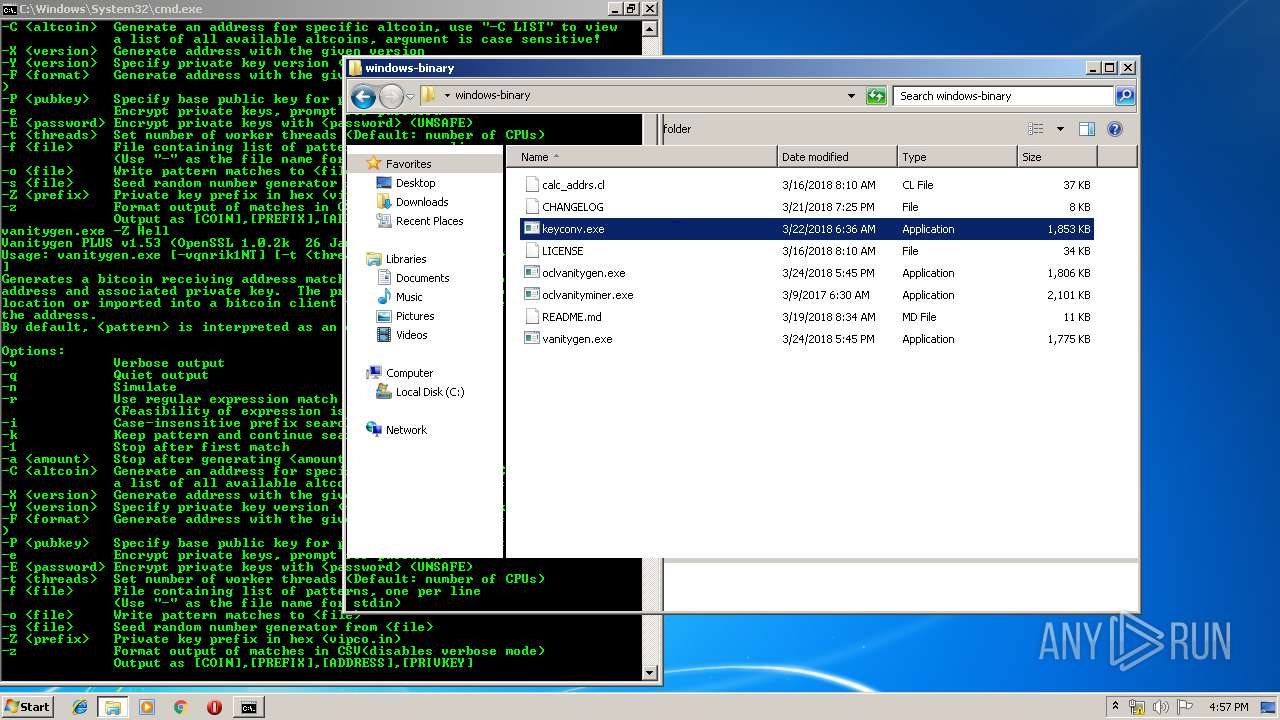1280x720 pixels.
Task: Launch Internet Explorer from taskbar
Action: pos(81,707)
